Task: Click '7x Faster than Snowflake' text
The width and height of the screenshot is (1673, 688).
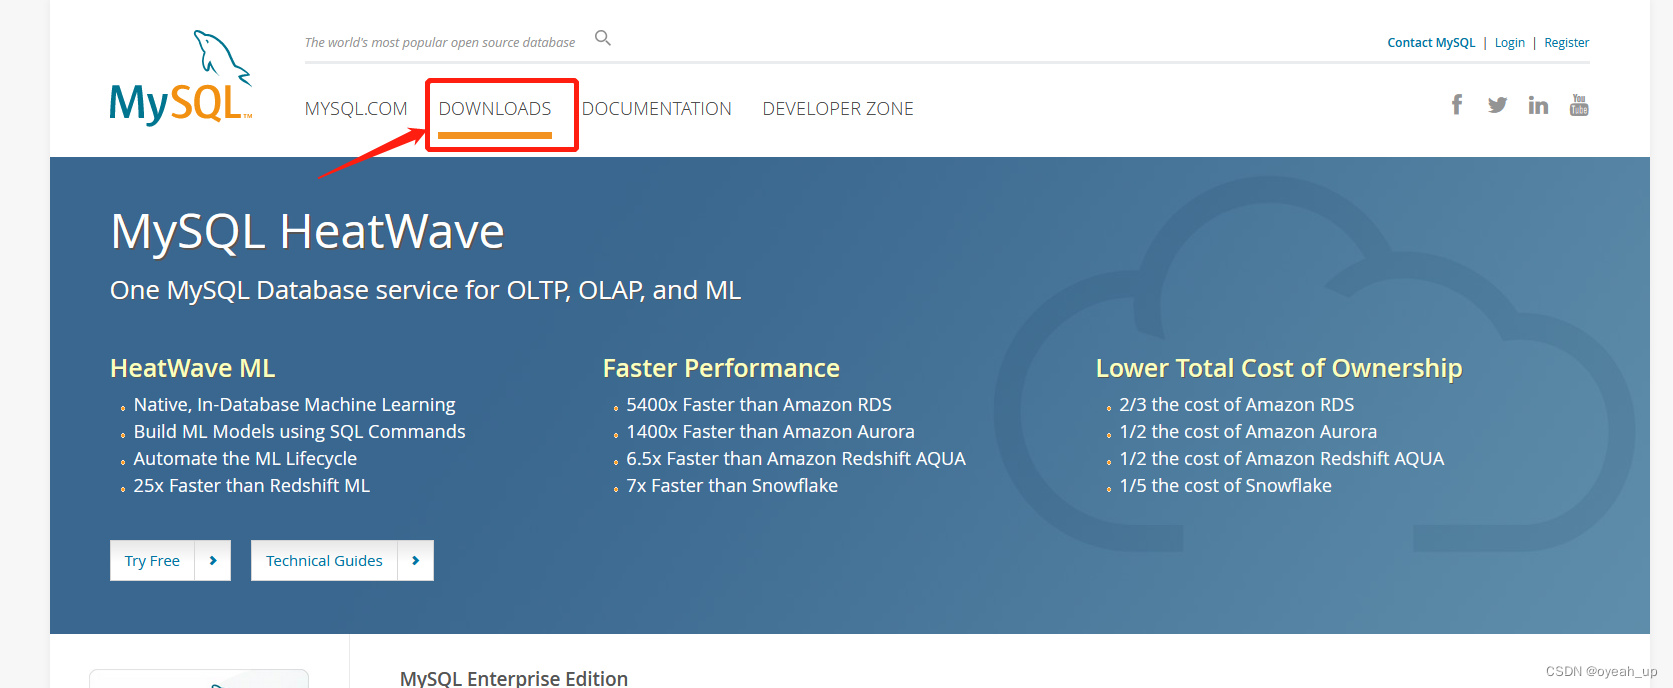Action: (x=732, y=486)
